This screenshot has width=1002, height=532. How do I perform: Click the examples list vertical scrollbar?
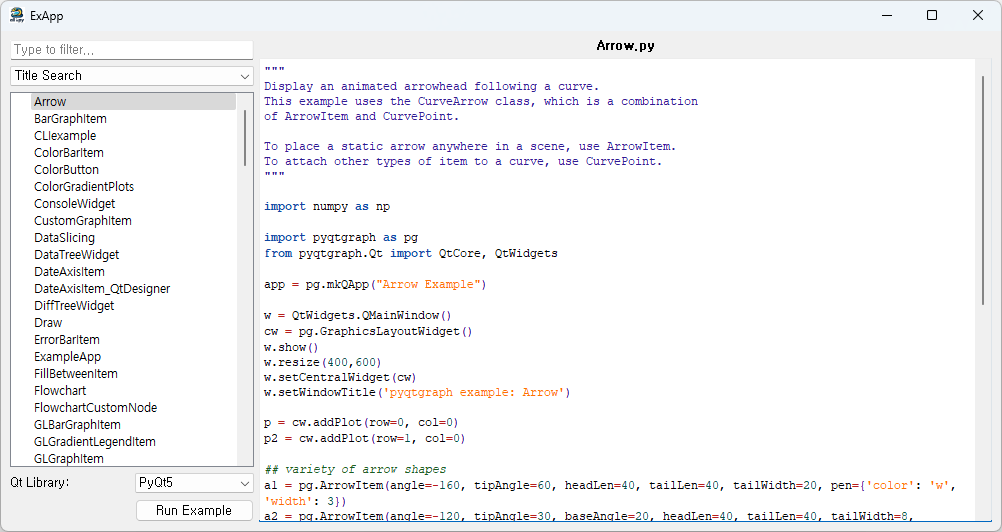(x=245, y=138)
